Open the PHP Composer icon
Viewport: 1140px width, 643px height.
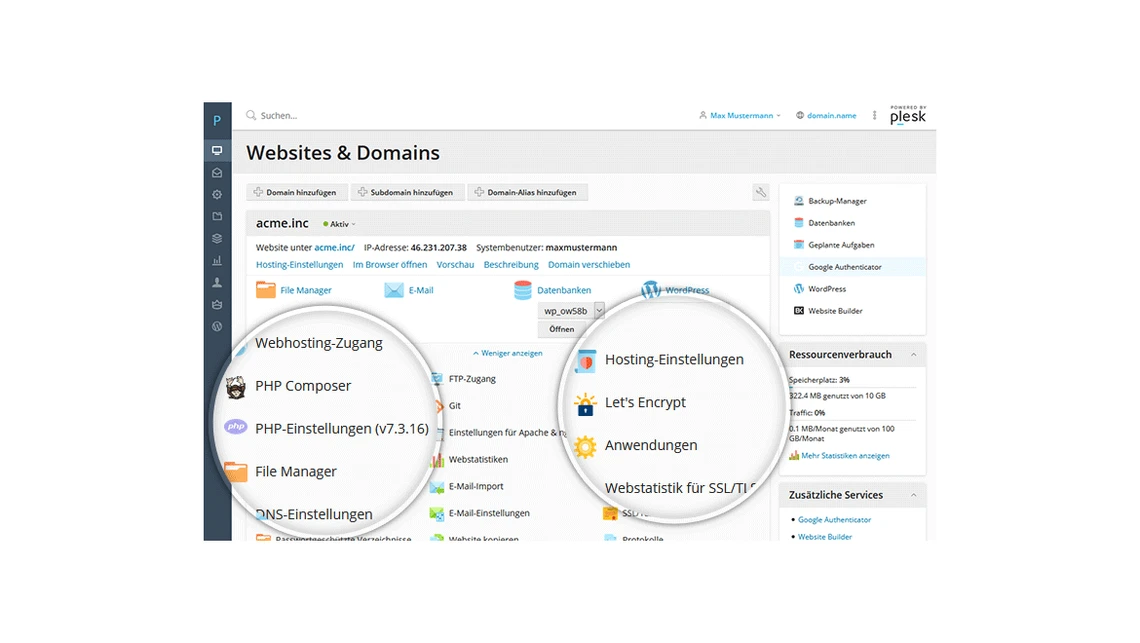point(236,386)
